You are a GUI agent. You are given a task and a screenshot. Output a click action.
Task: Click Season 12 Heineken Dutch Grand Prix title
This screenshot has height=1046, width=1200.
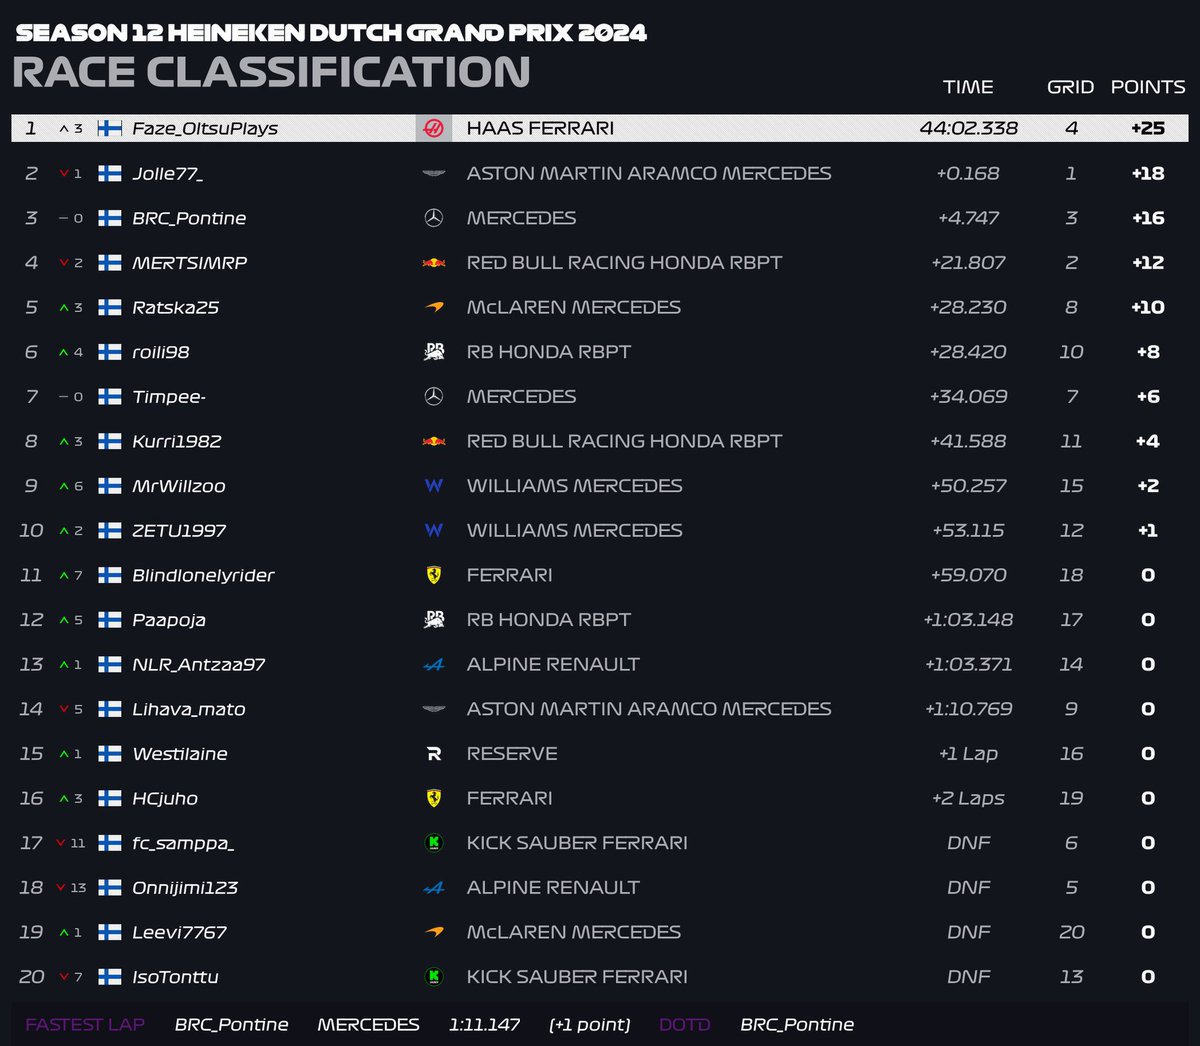point(331,32)
